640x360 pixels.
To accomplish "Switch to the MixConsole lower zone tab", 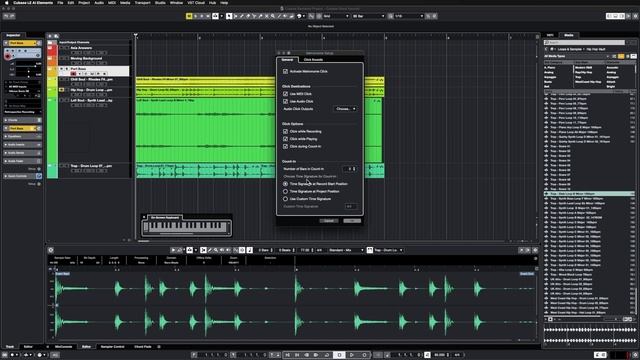I will (x=64, y=347).
